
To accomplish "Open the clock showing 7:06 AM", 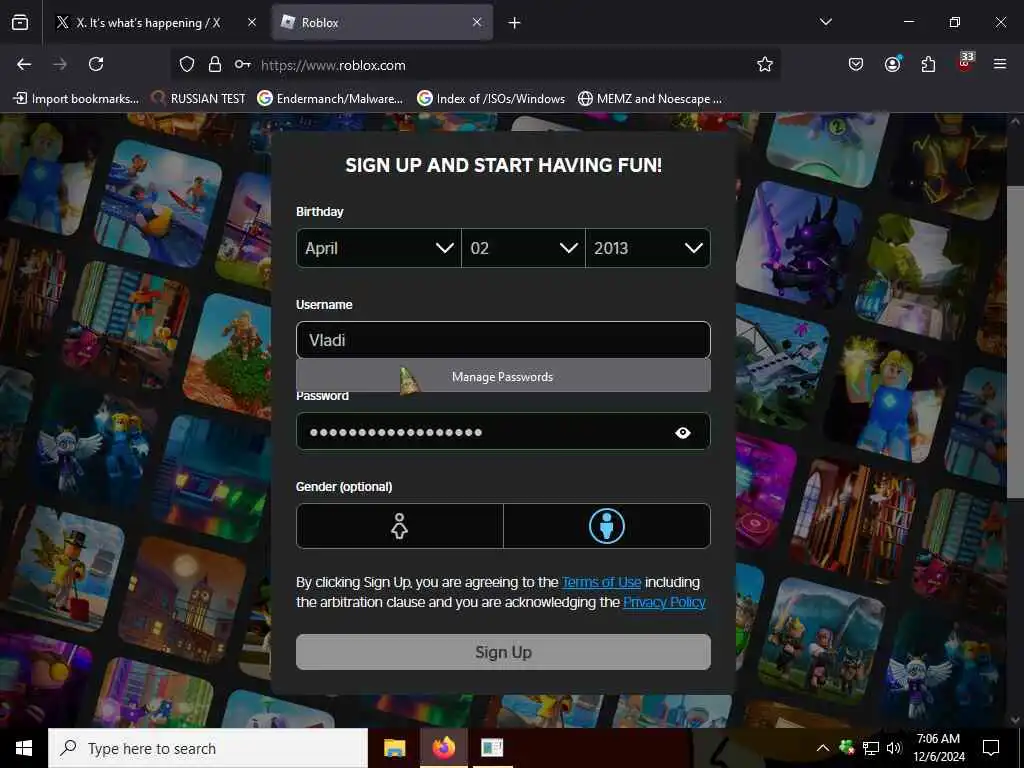I will tap(938, 748).
